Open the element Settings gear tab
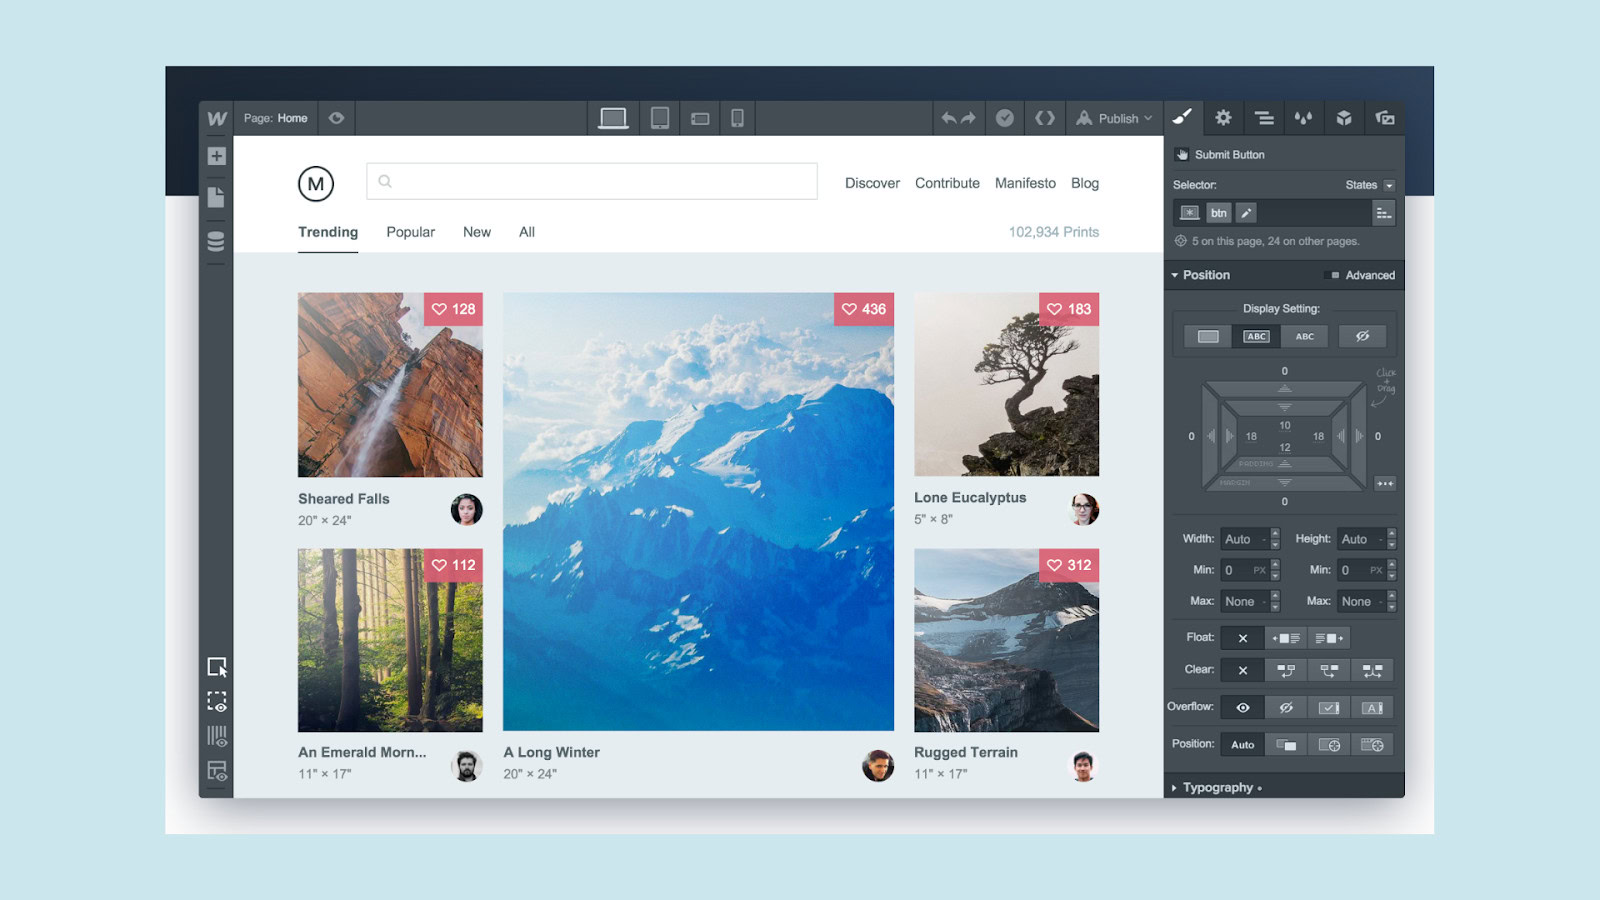The width and height of the screenshot is (1600, 900). tap(1223, 118)
